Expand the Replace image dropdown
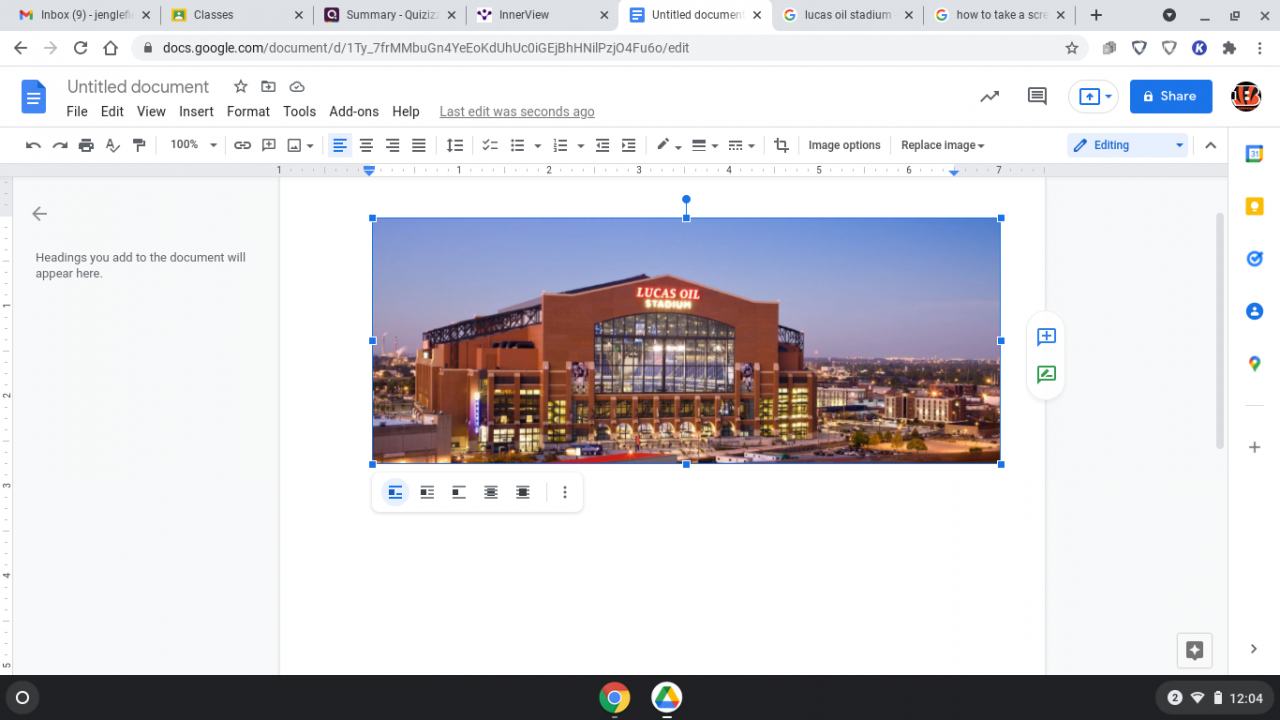Image resolution: width=1280 pixels, height=720 pixels. (942, 145)
